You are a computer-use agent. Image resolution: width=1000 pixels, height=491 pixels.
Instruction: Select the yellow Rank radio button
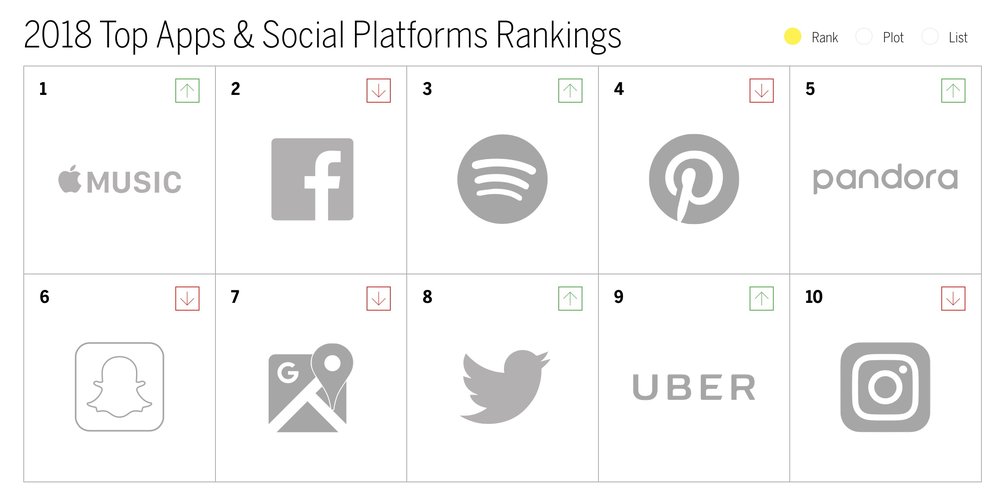click(x=792, y=37)
